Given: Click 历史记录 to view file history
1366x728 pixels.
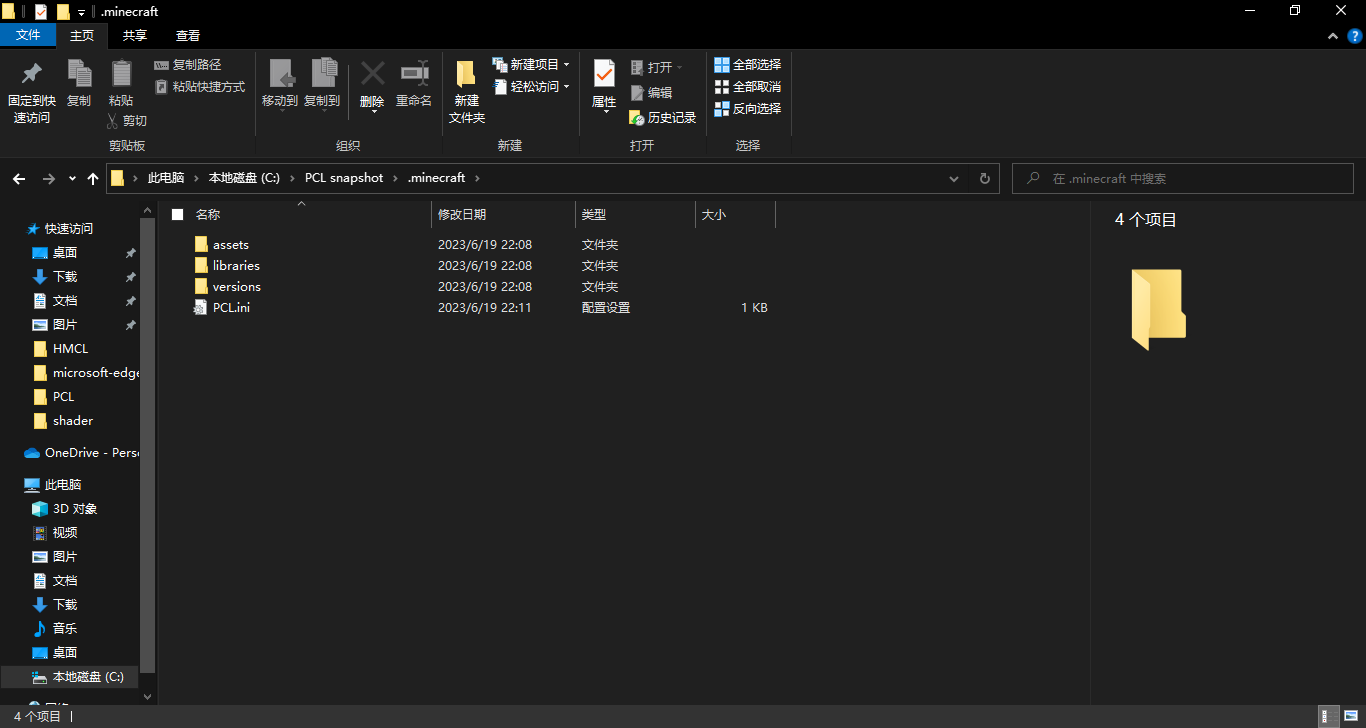Looking at the screenshot, I should (662, 116).
